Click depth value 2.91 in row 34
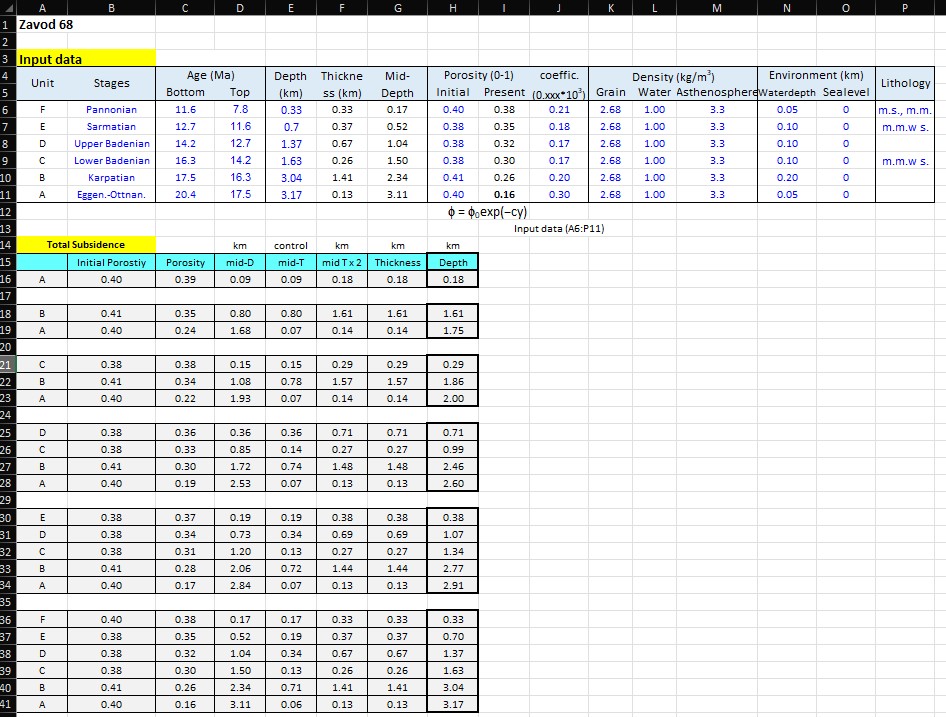This screenshot has width=946, height=717. (453, 585)
